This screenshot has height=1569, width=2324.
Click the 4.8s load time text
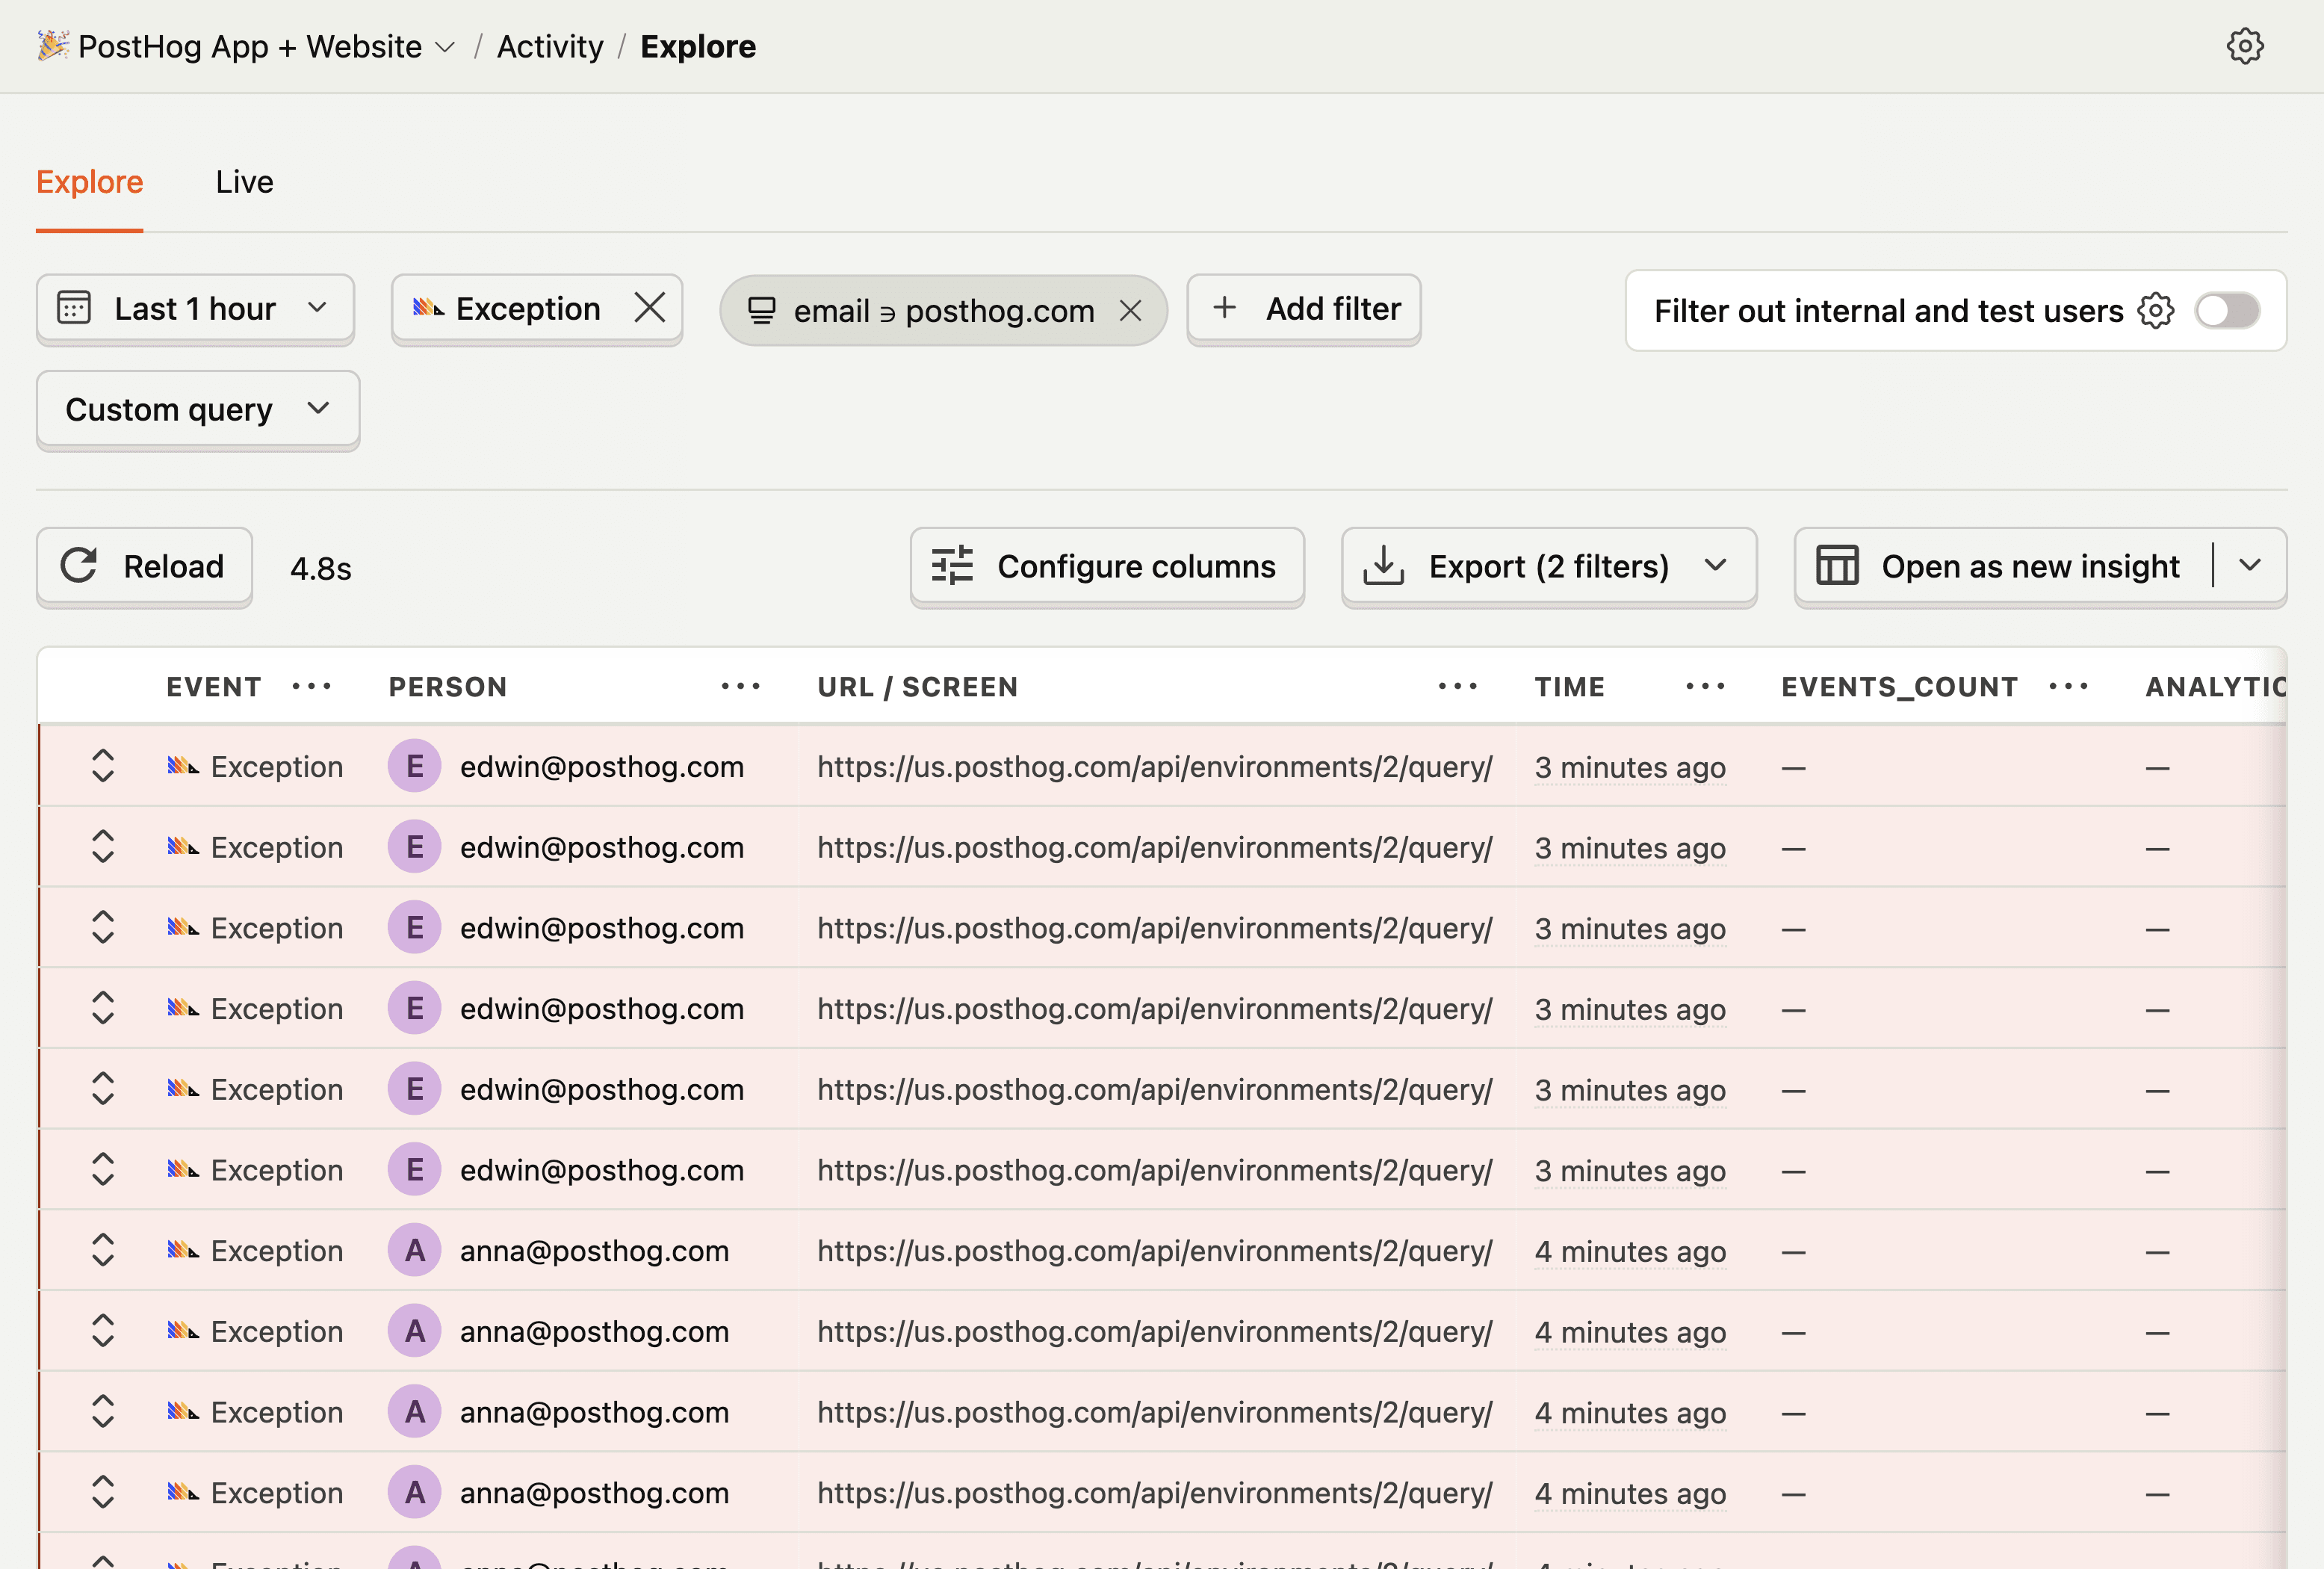[x=320, y=568]
